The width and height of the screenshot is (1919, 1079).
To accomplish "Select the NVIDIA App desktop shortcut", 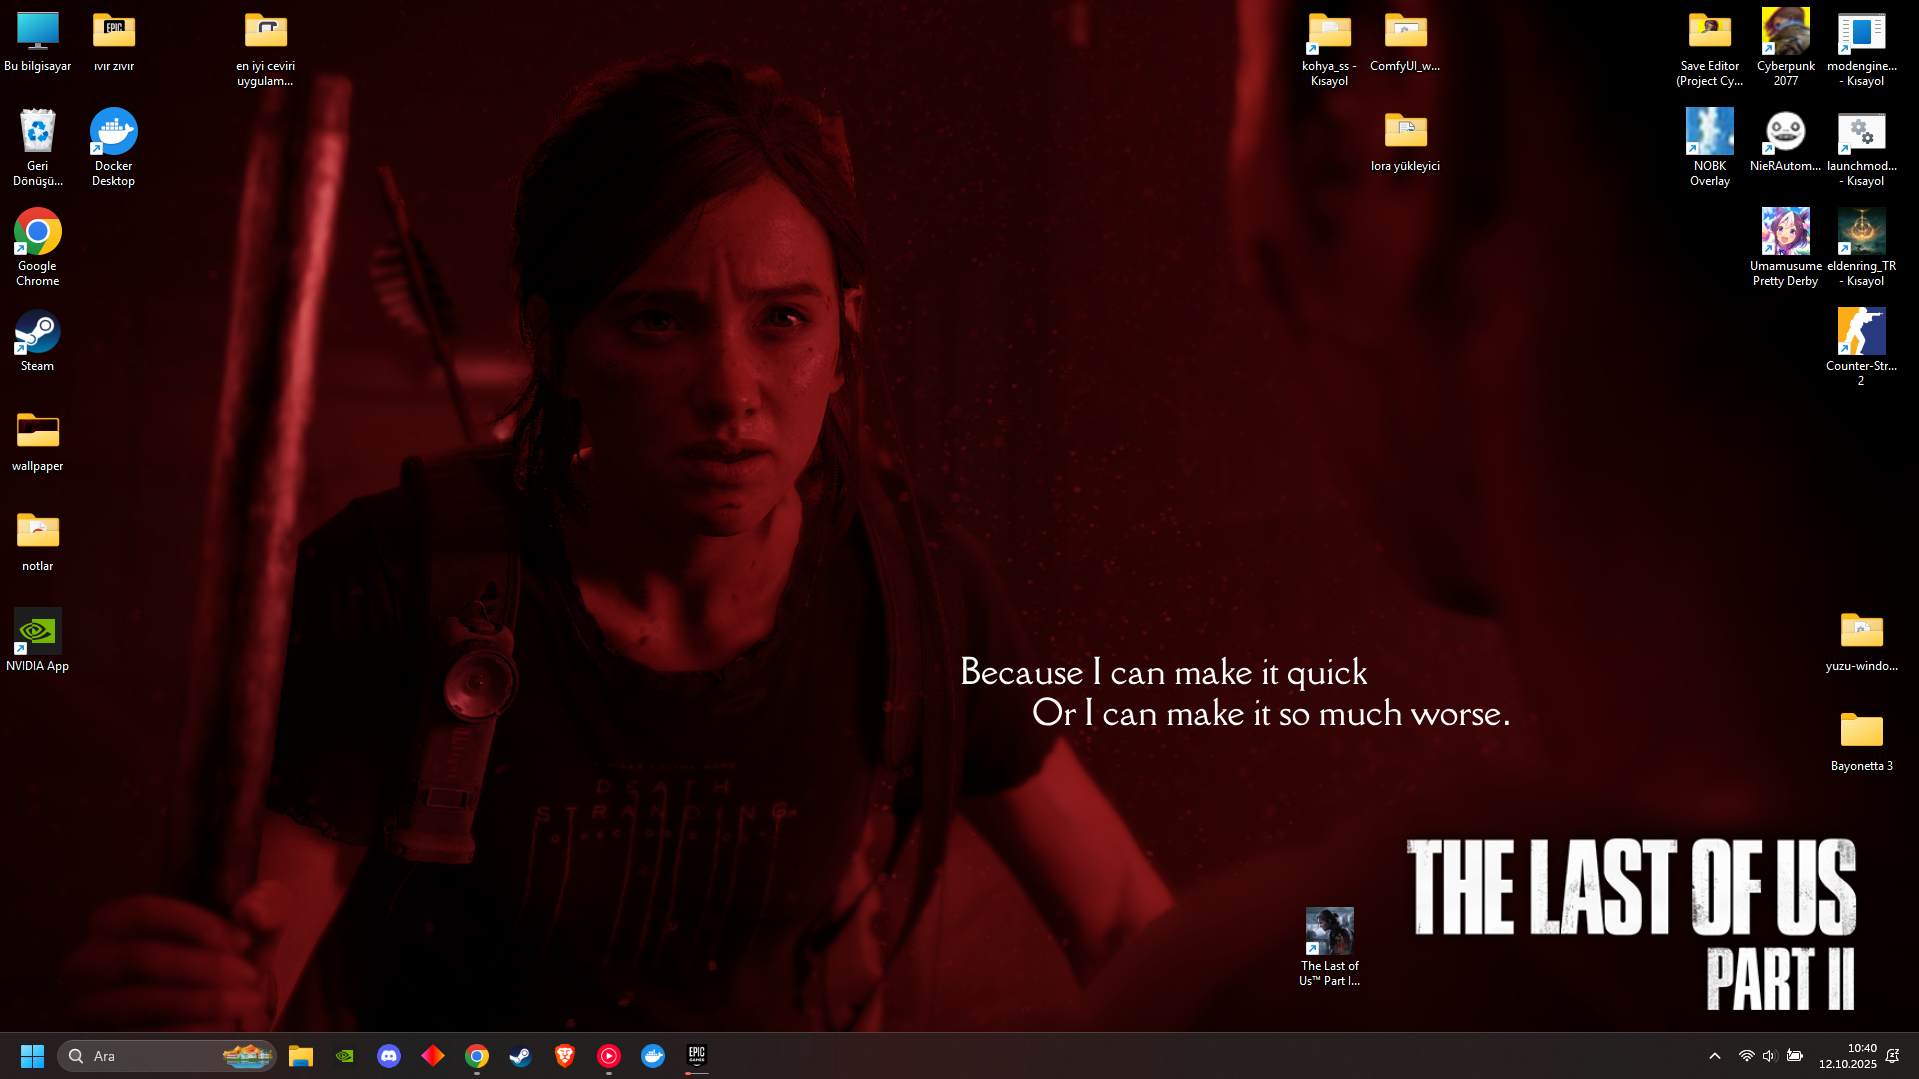I will [x=37, y=641].
